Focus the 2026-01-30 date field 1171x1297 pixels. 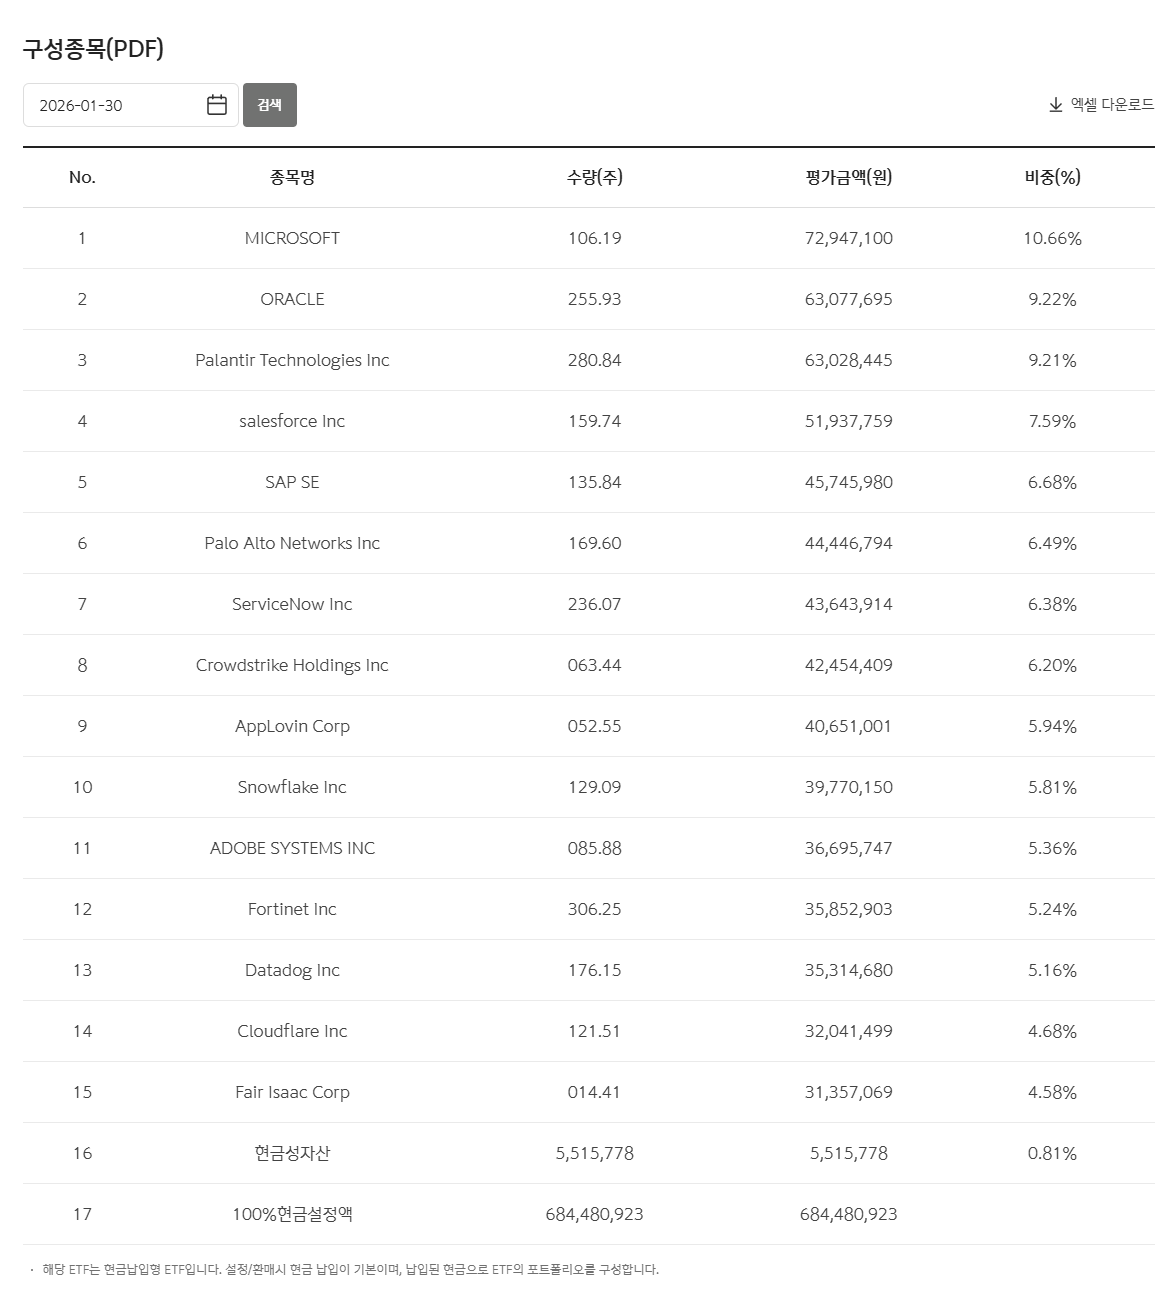point(115,105)
